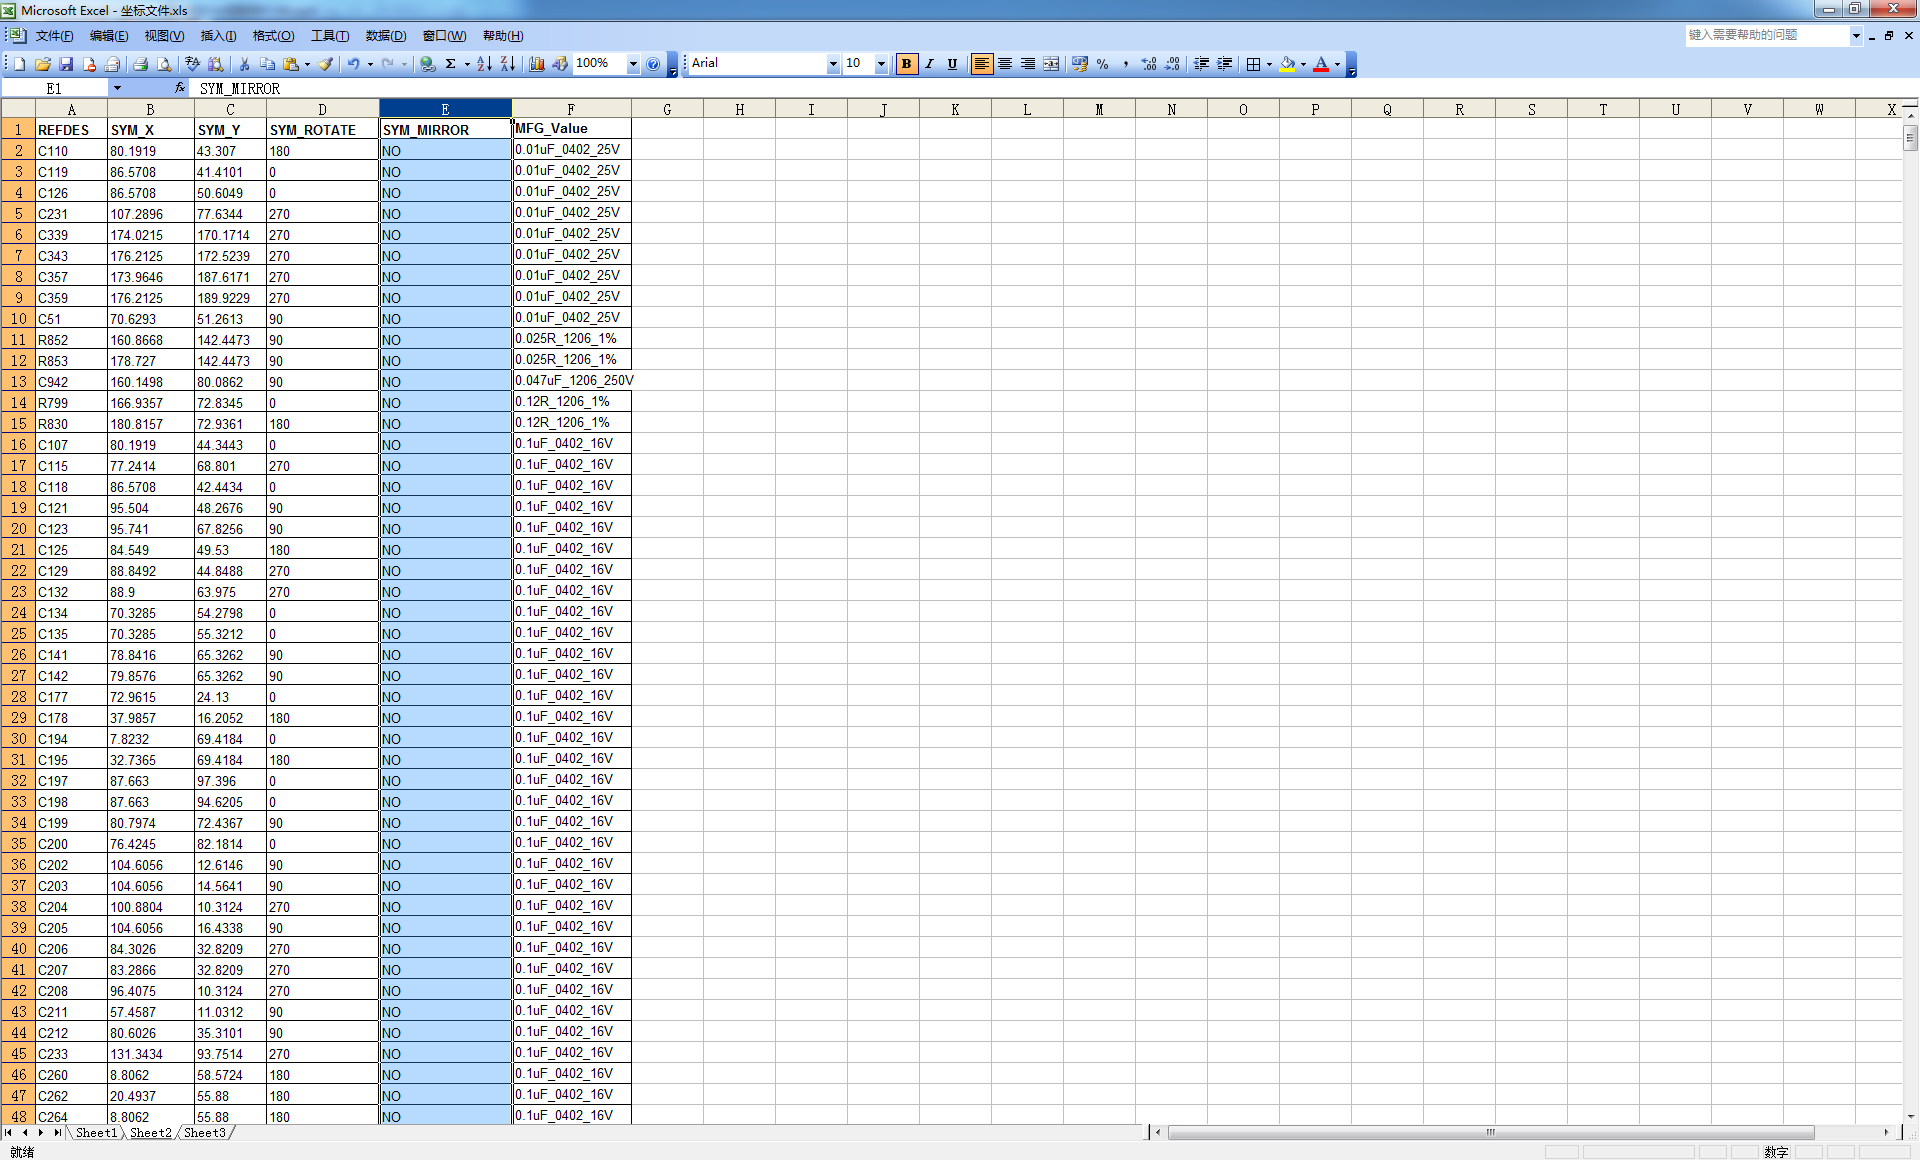1920x1160 pixels.
Task: Toggle bold formatting
Action: 906,64
